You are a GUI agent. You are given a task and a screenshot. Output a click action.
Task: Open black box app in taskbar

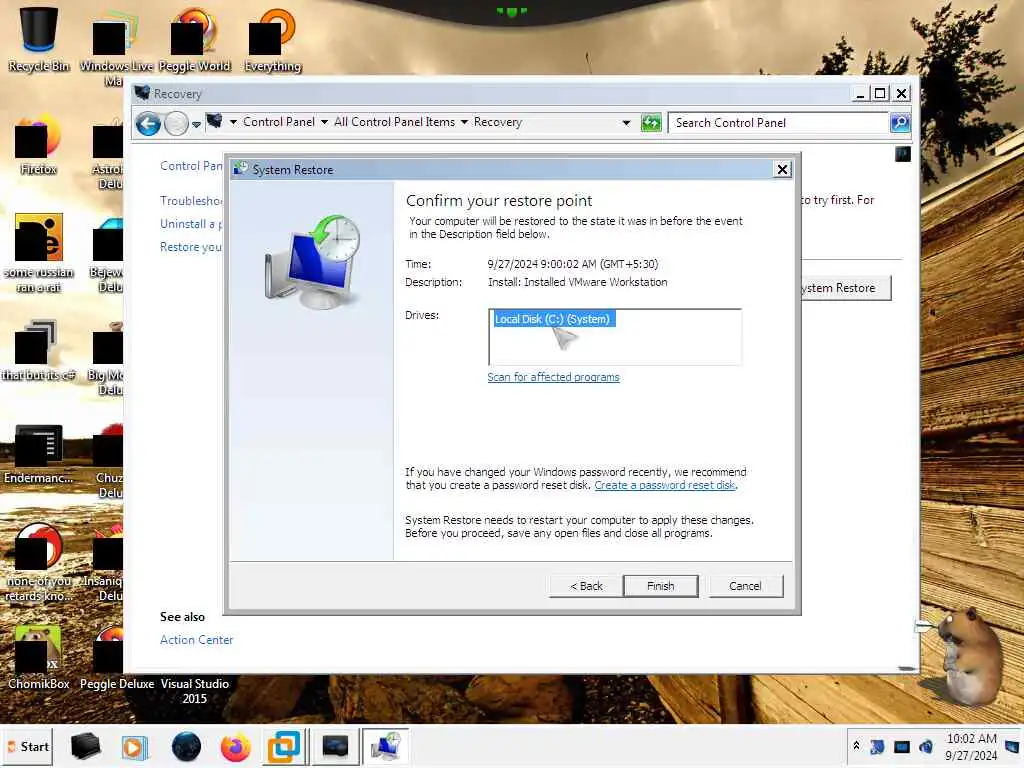click(x=85, y=746)
